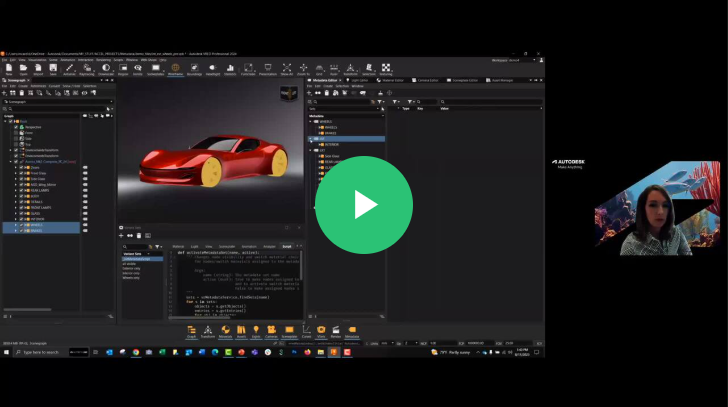Toggle the Boundings toolbar icon

pos(195,70)
